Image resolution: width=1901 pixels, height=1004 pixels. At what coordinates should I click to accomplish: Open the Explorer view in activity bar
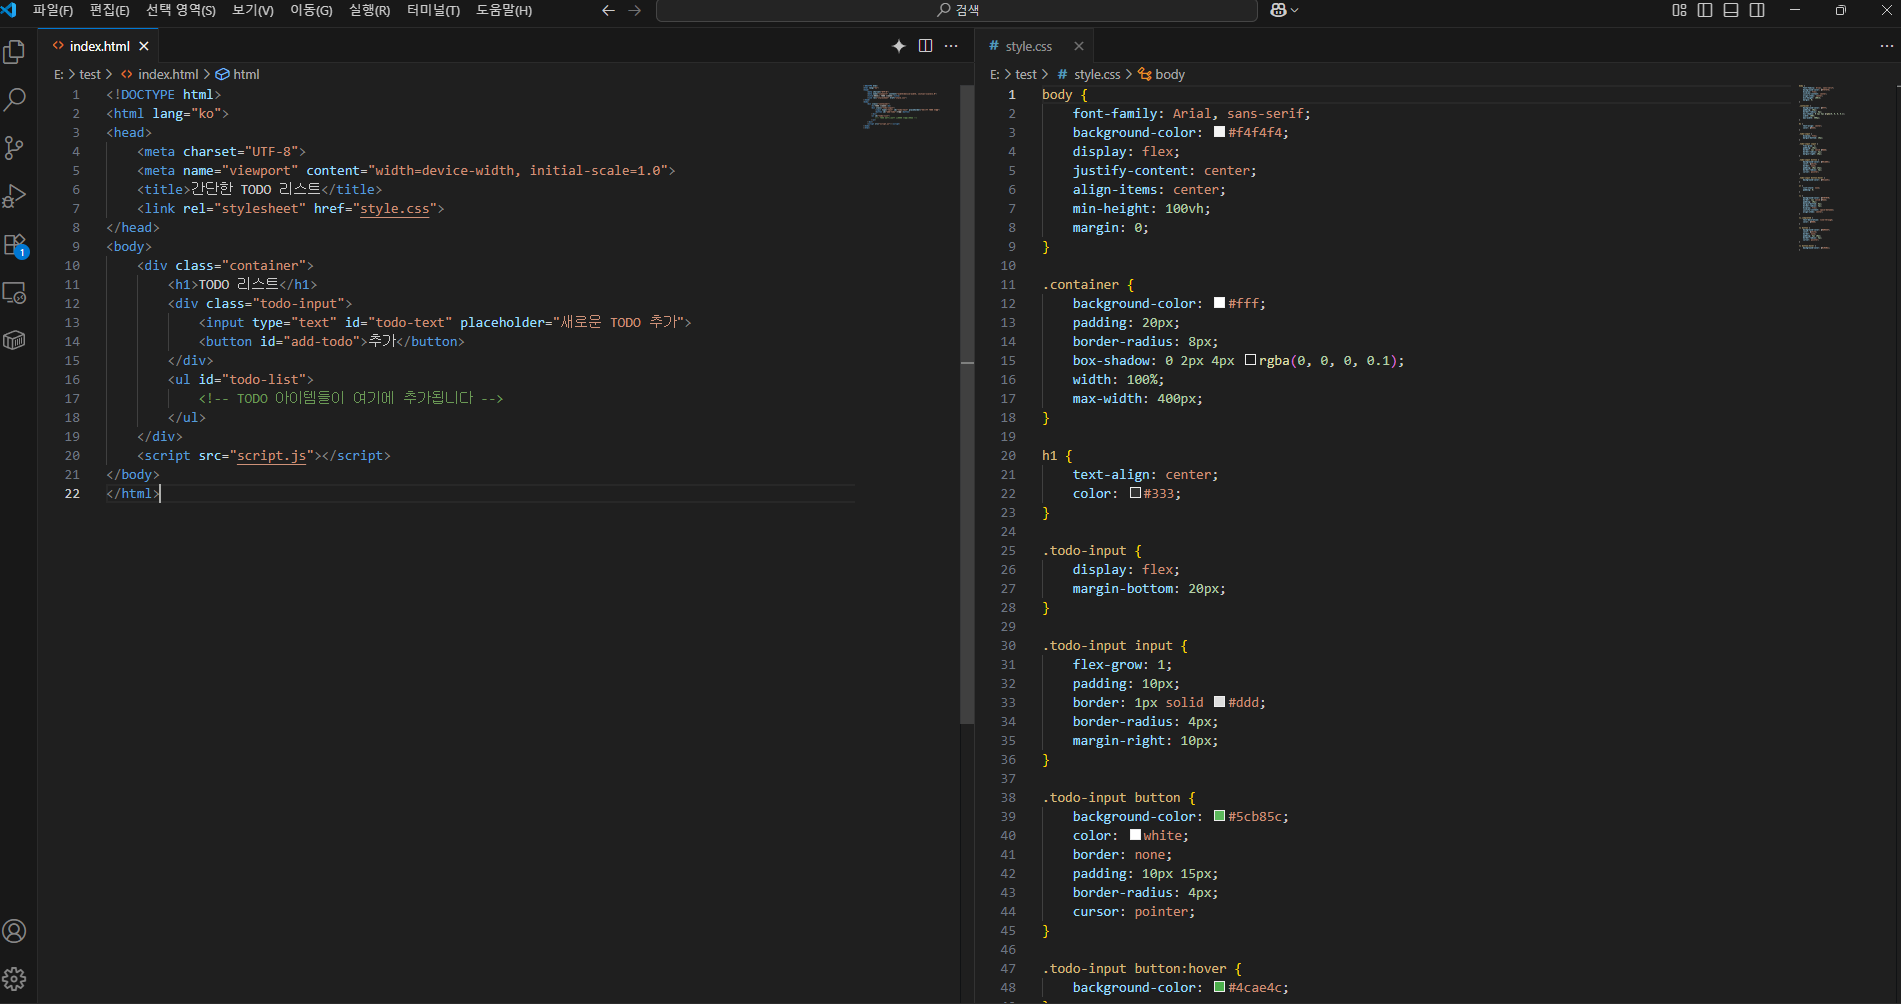coord(15,52)
